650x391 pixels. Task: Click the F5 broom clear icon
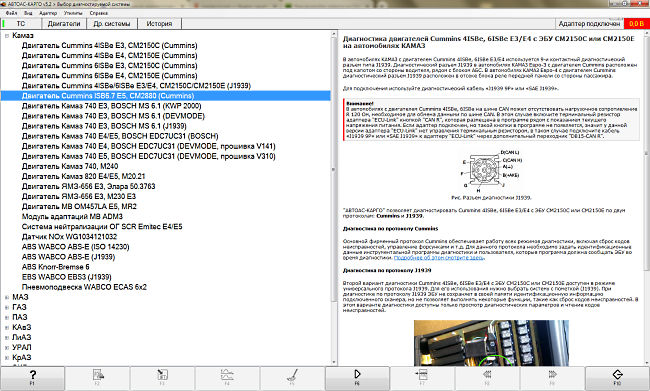[292, 378]
